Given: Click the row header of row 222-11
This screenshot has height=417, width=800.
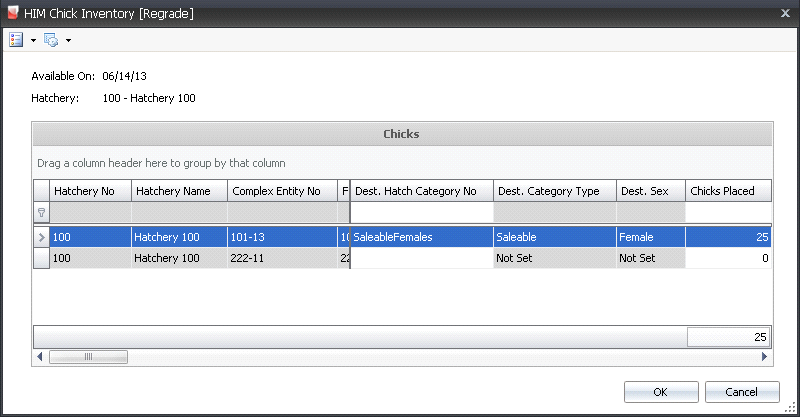Looking at the screenshot, I should pos(41,258).
